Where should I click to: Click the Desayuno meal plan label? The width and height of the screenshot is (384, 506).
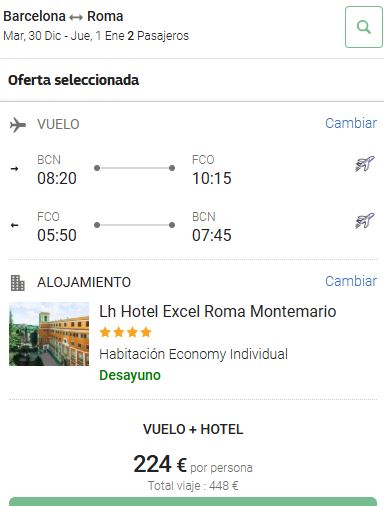tap(130, 375)
